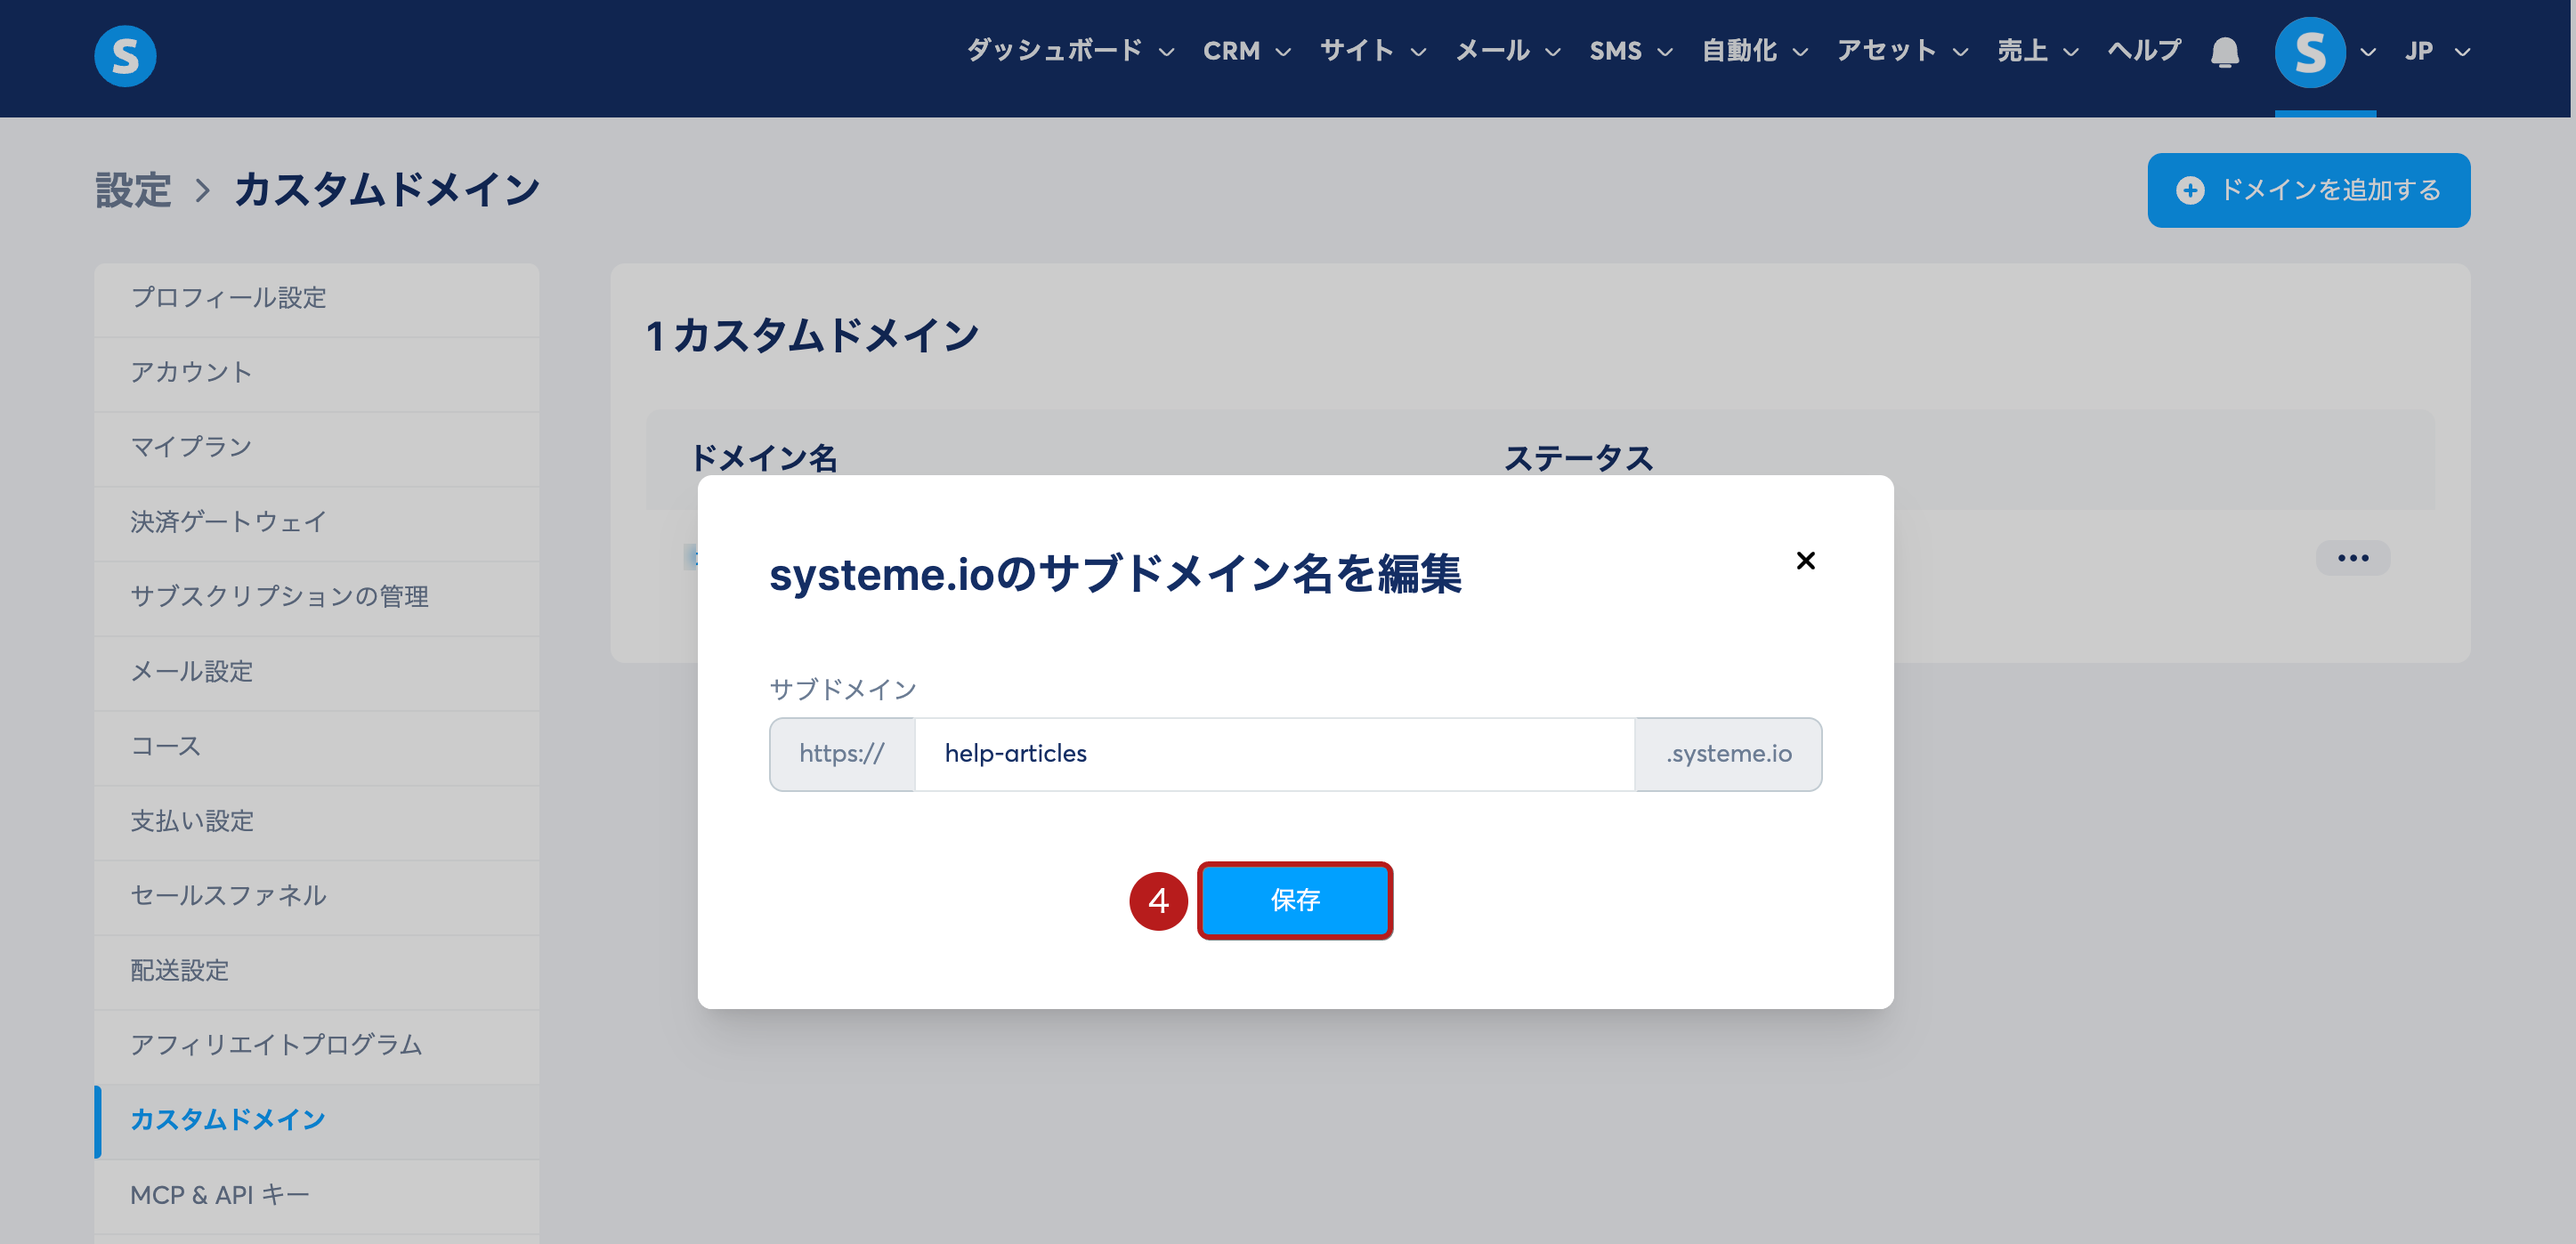The image size is (2576, 1244).
Task: Open the ヘルプ menu item
Action: (x=2144, y=51)
